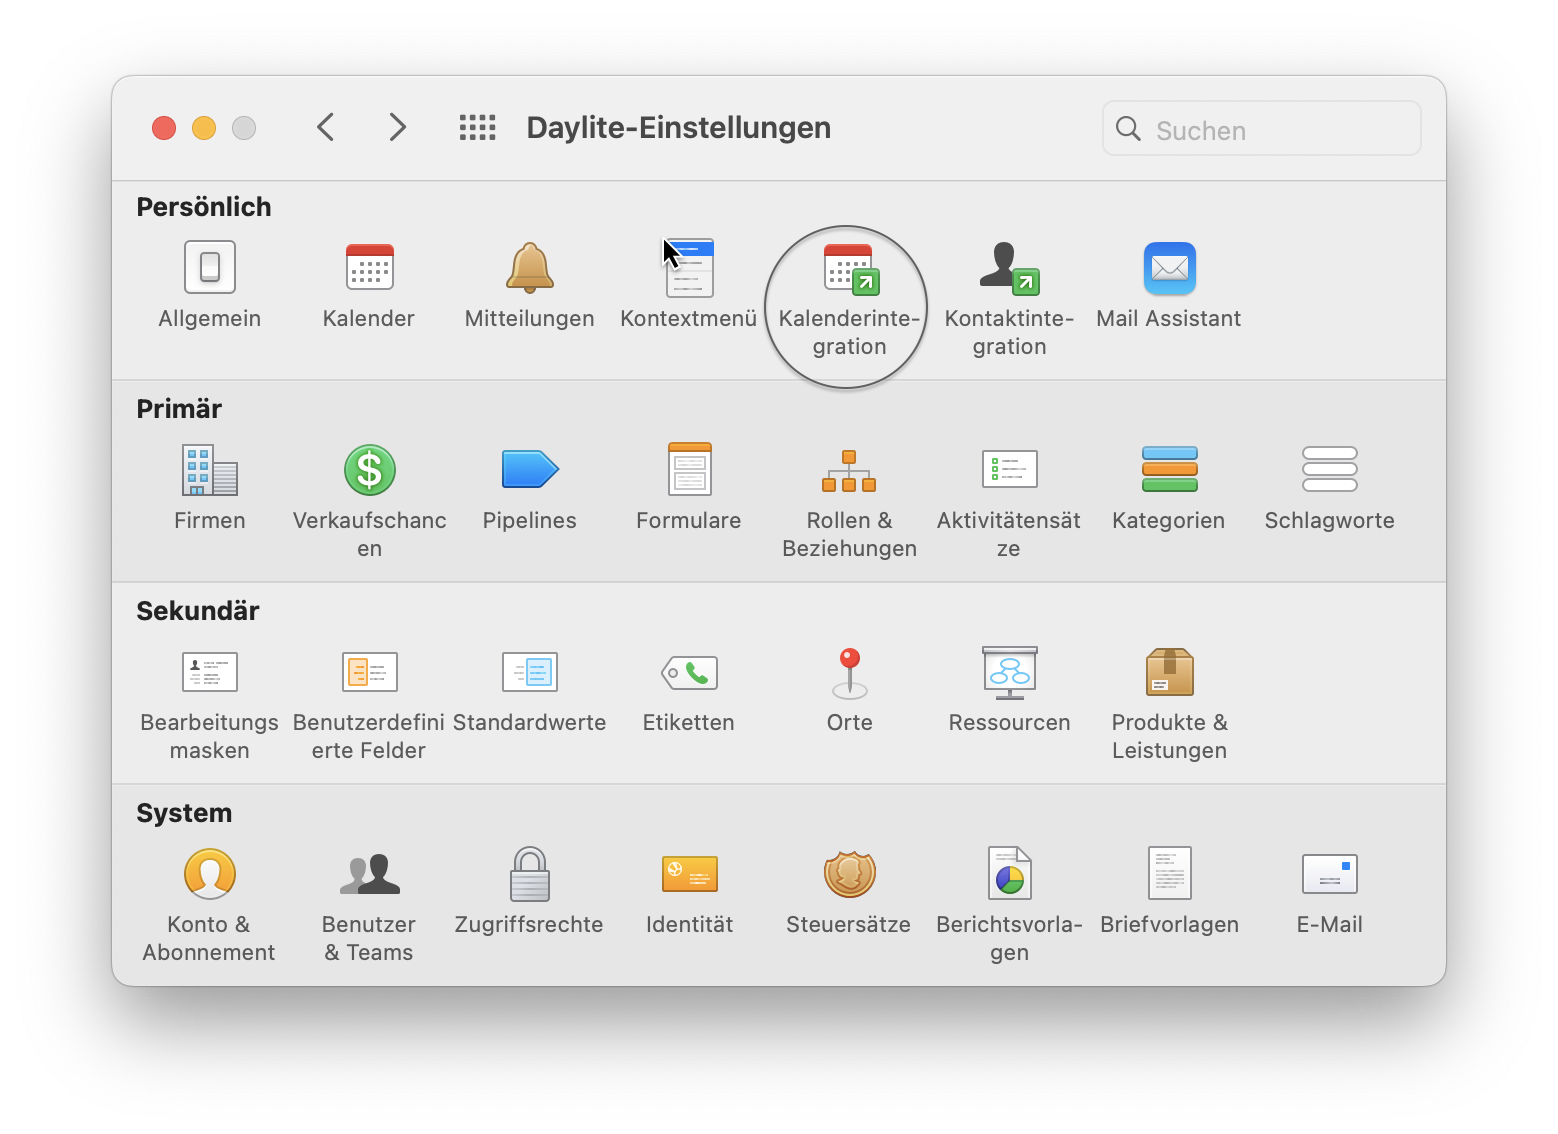The height and width of the screenshot is (1134, 1558).
Task: Click the Mitteilungen bell icon
Action: click(x=529, y=270)
